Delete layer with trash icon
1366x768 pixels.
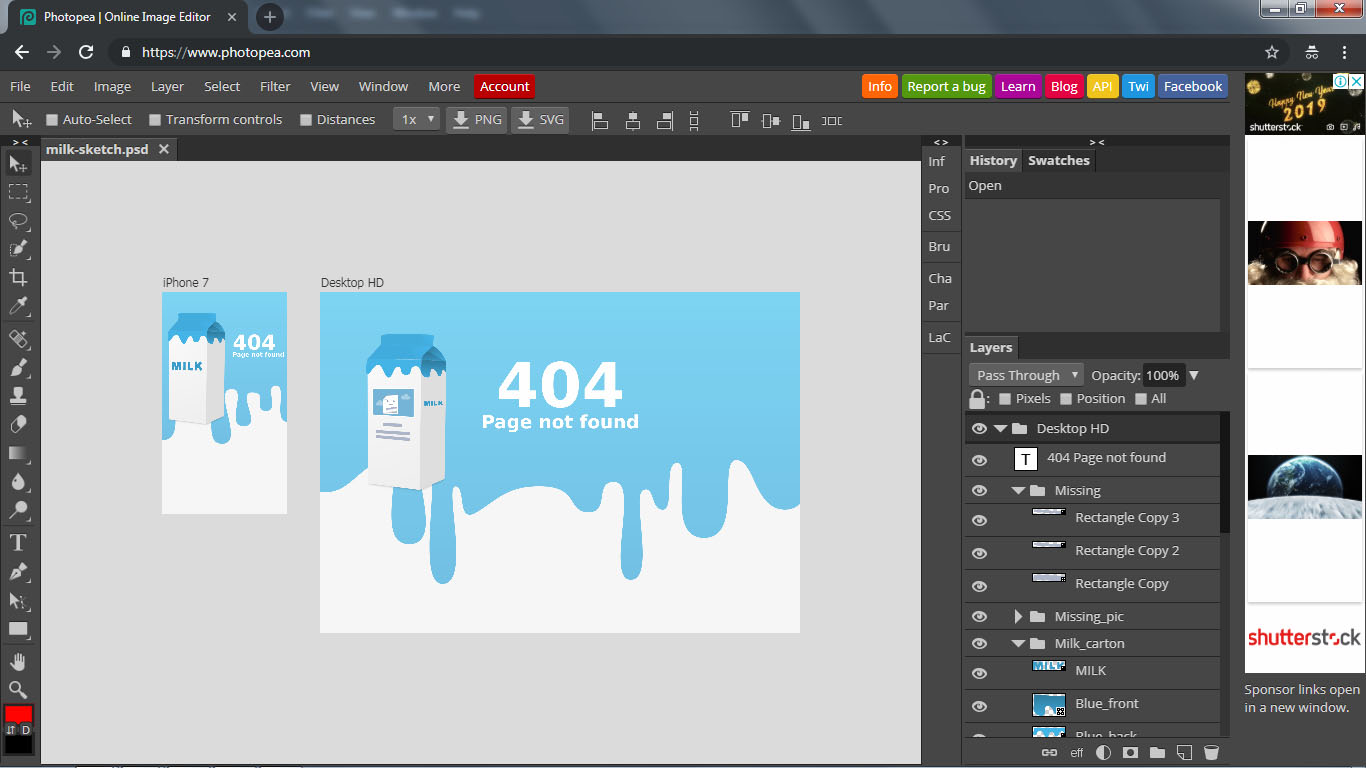pyautogui.click(x=1211, y=752)
